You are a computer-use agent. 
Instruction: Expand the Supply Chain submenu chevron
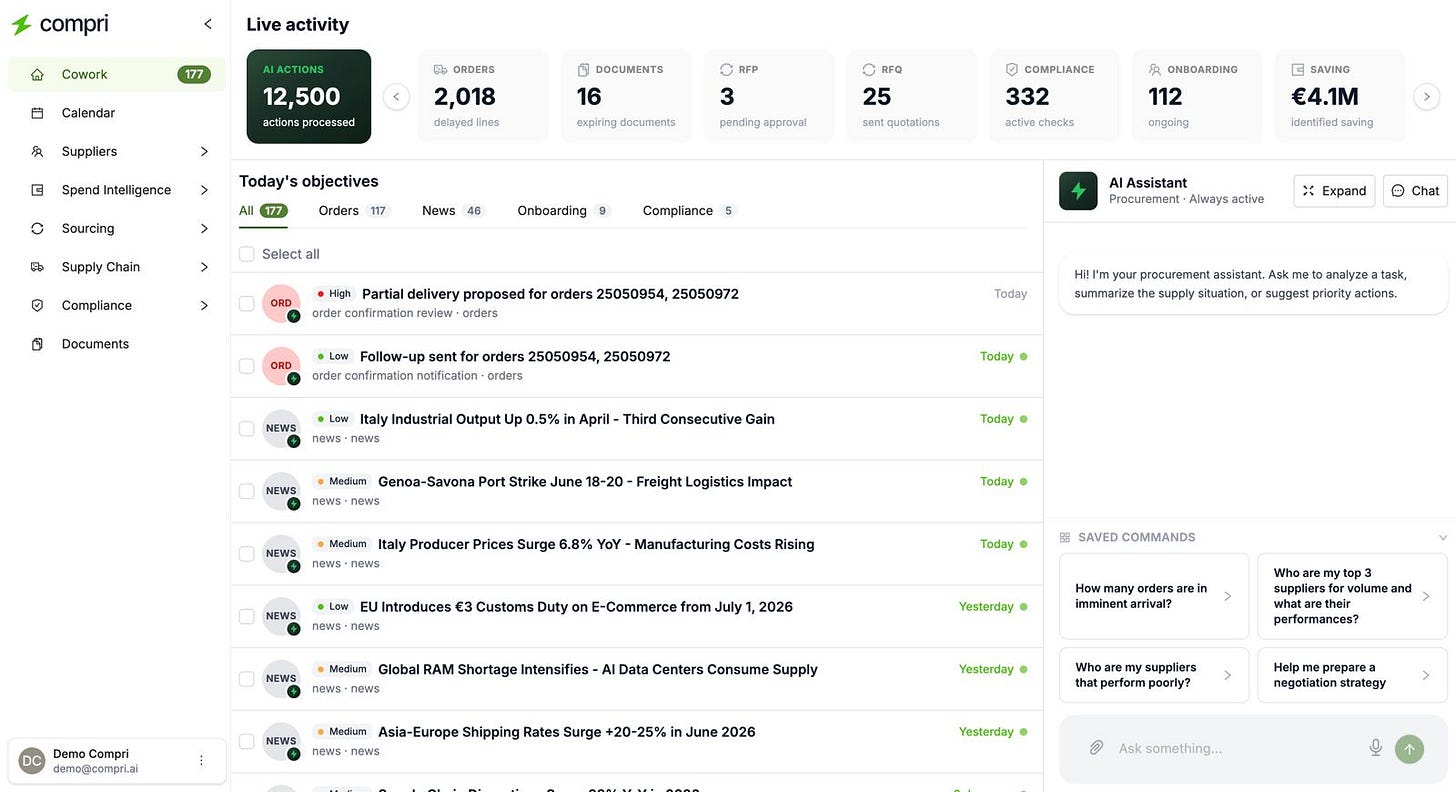click(204, 267)
